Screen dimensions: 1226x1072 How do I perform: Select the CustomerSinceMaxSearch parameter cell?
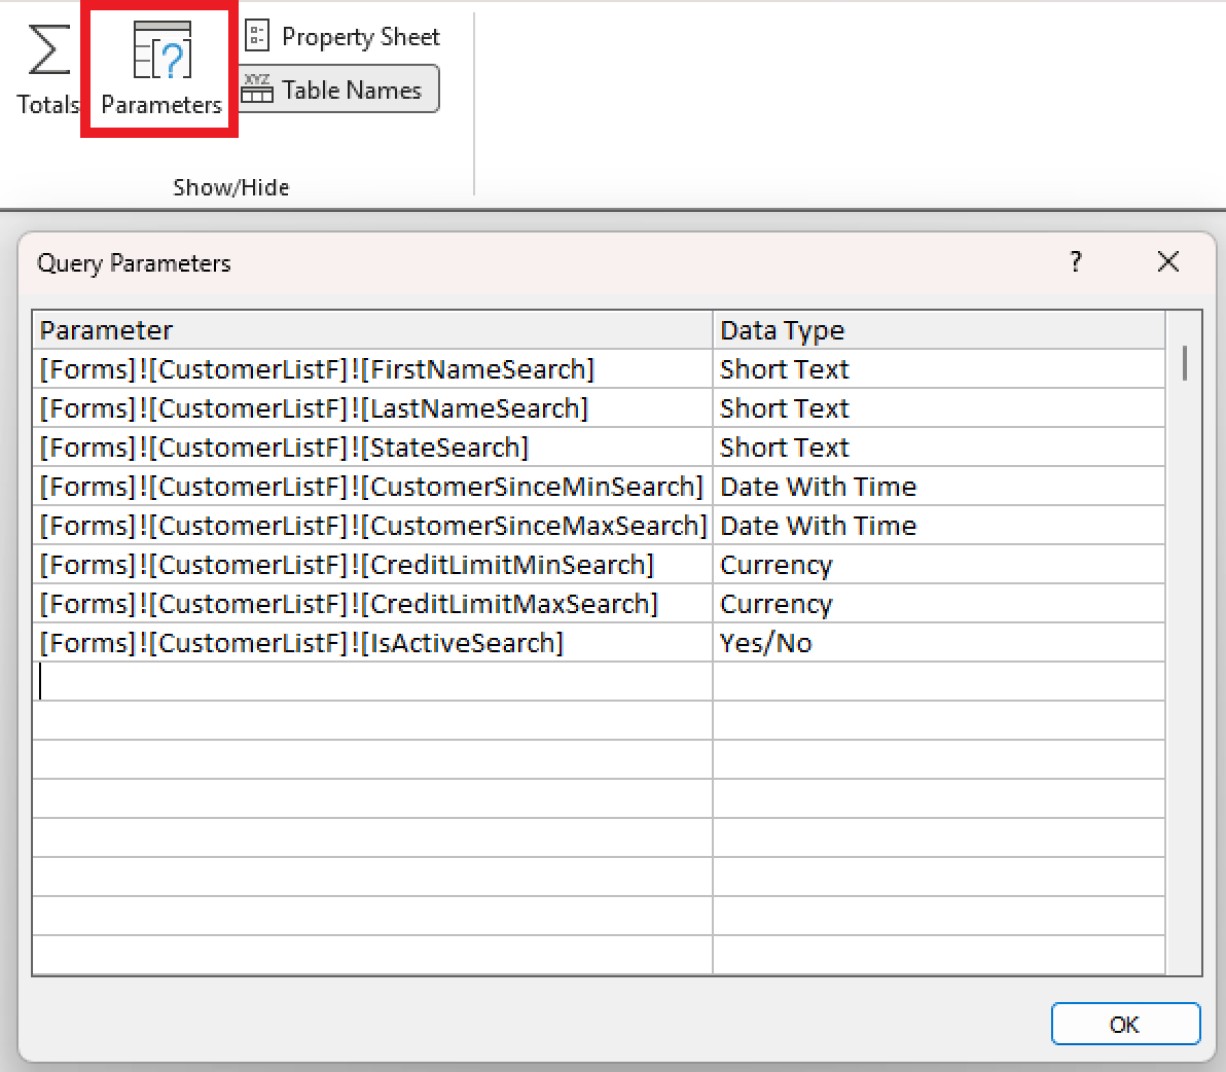click(x=373, y=525)
